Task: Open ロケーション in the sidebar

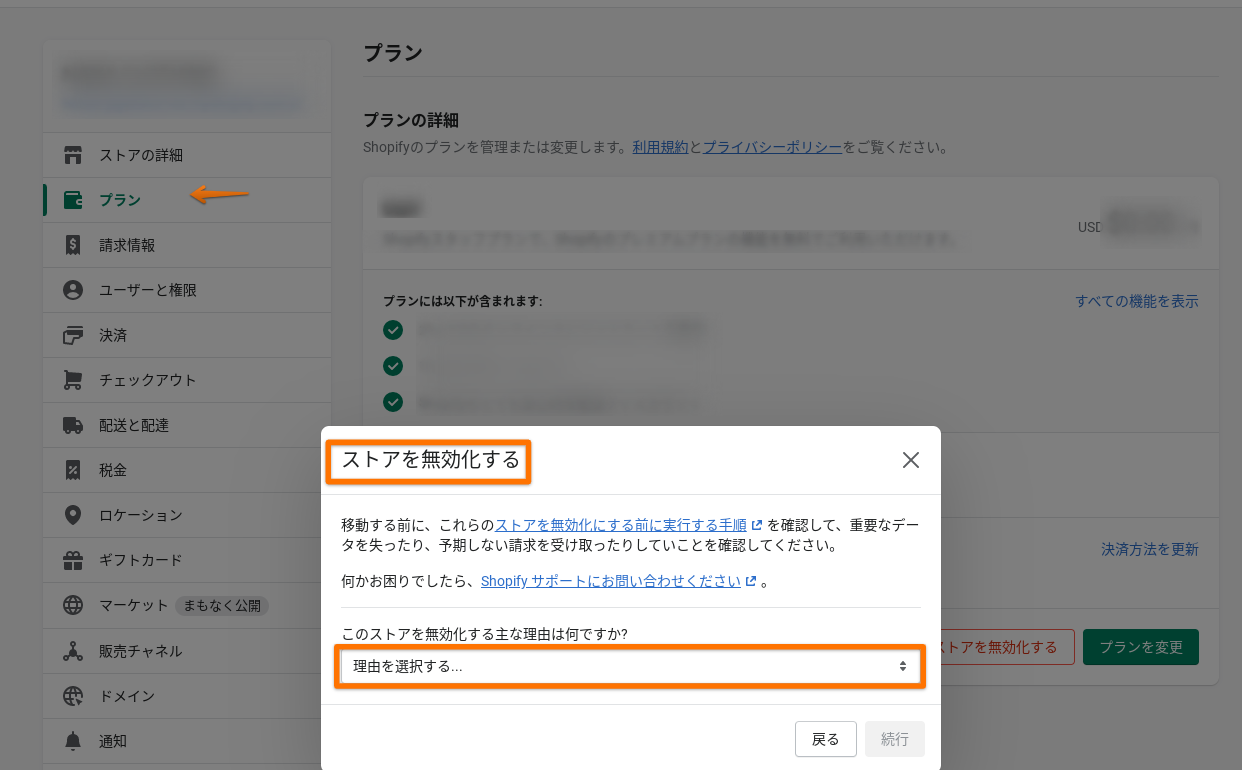Action: coord(187,515)
